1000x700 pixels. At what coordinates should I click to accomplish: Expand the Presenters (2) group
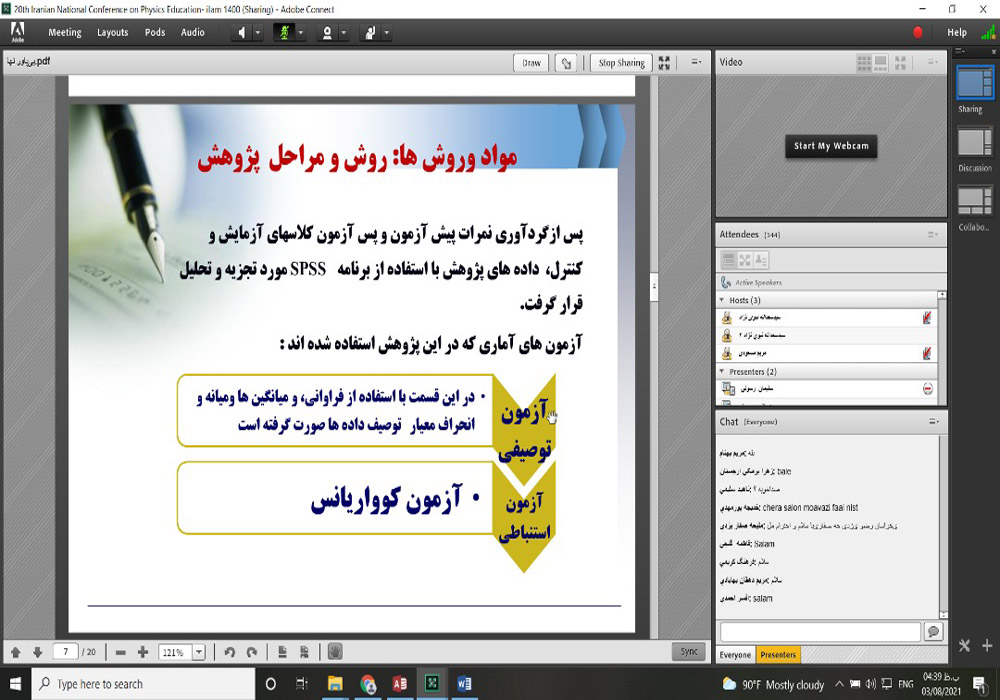click(x=721, y=371)
